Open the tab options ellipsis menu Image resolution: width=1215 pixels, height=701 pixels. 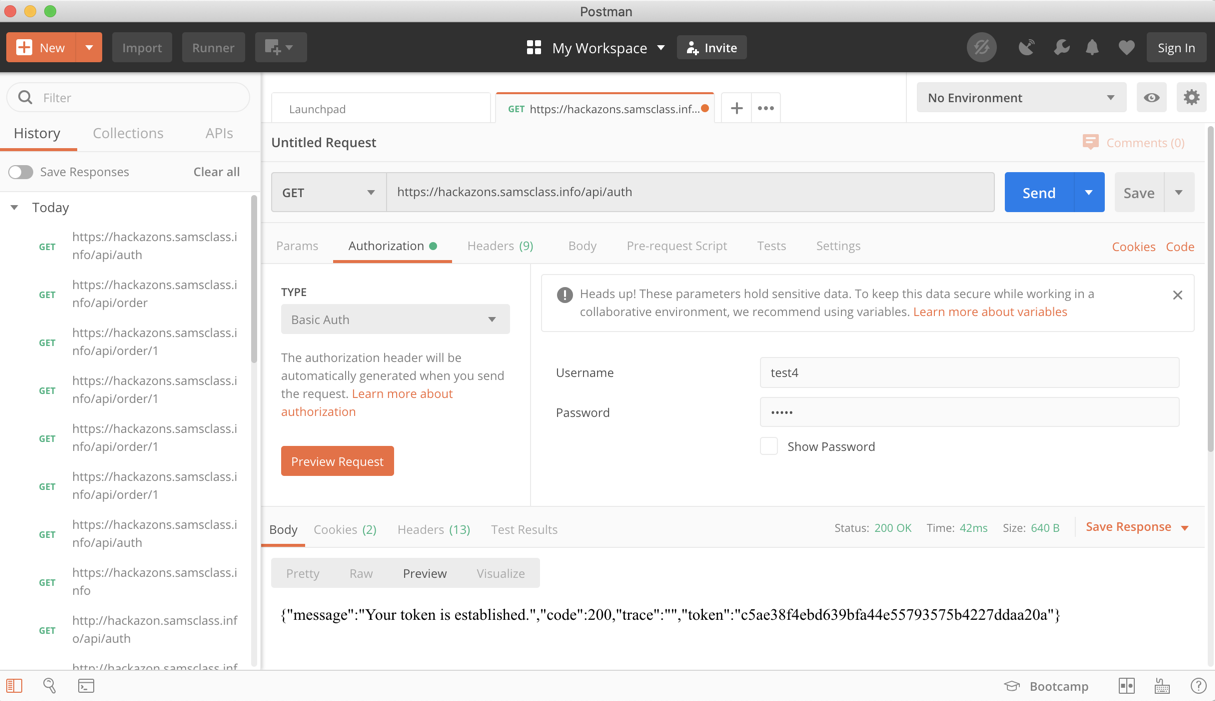point(766,108)
